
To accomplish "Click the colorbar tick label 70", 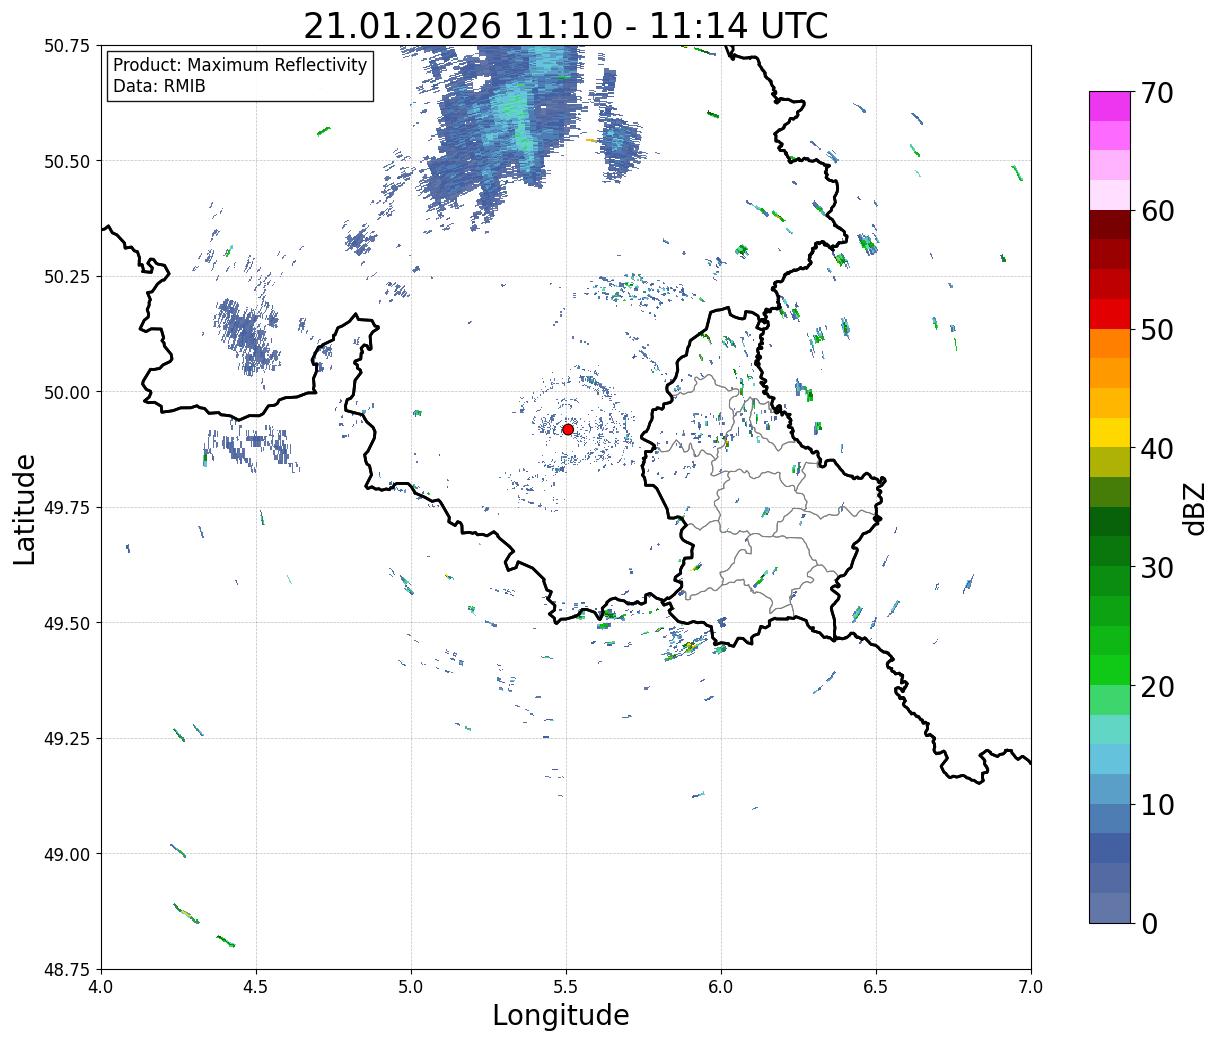I will 1156,93.
